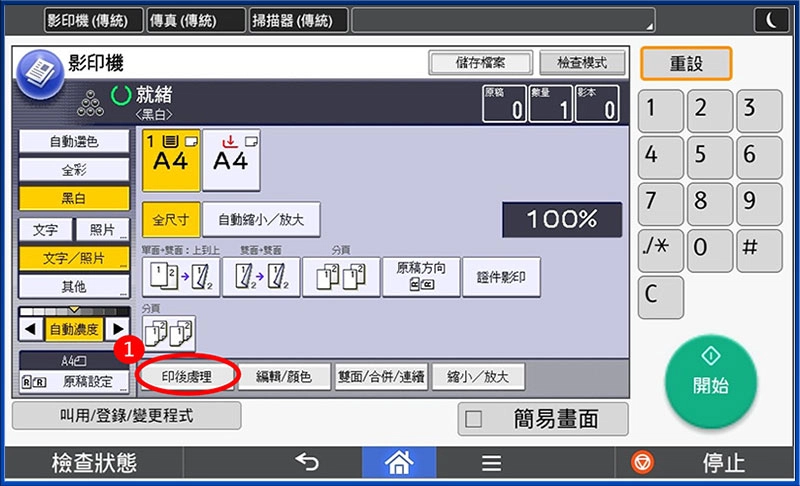Check the 簡易畫面 checkbox
The width and height of the screenshot is (800, 486).
pos(473,419)
